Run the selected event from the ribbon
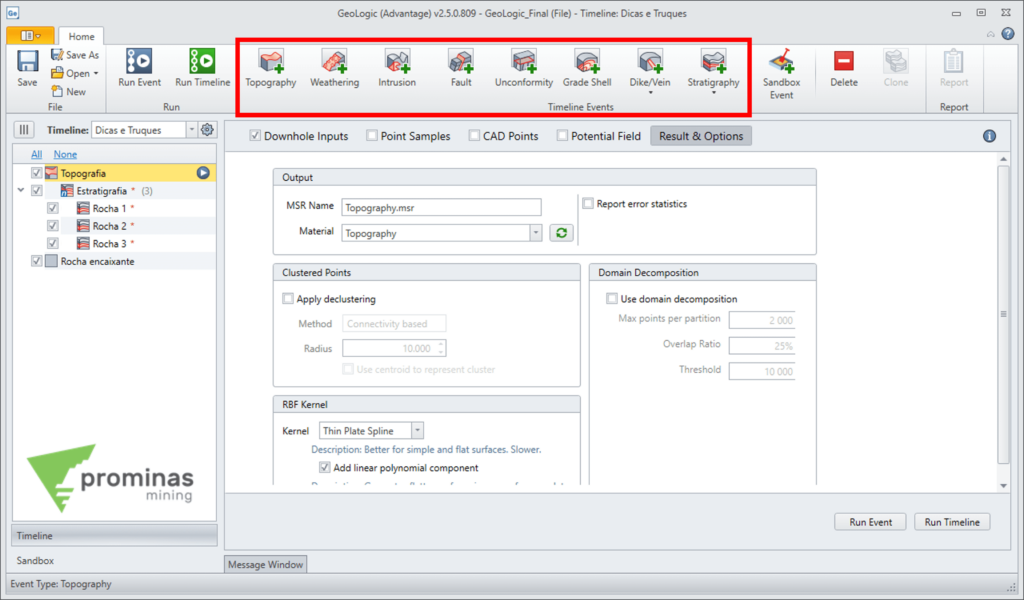 point(139,68)
